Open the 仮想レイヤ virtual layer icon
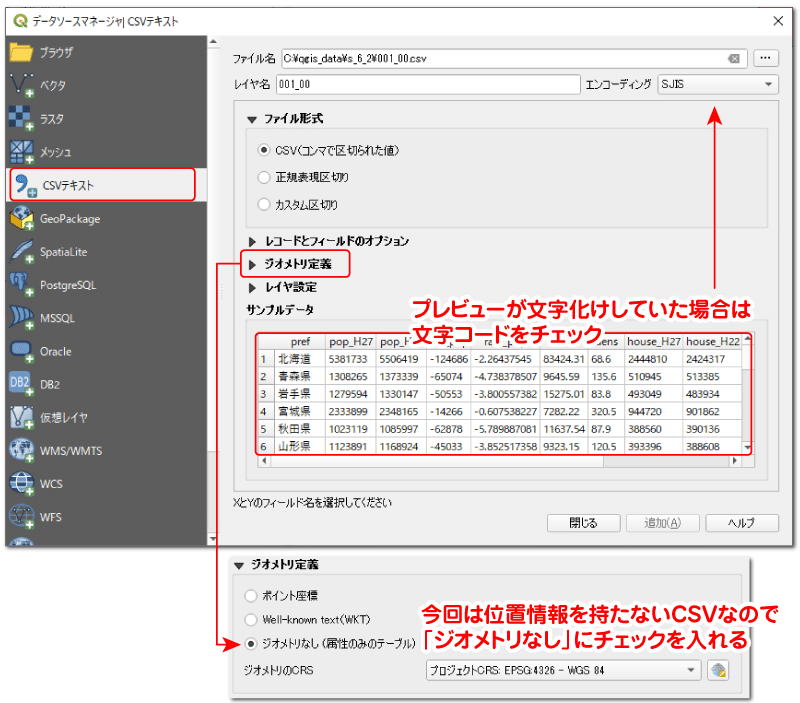Screen dimensions: 800x703 click(21, 417)
